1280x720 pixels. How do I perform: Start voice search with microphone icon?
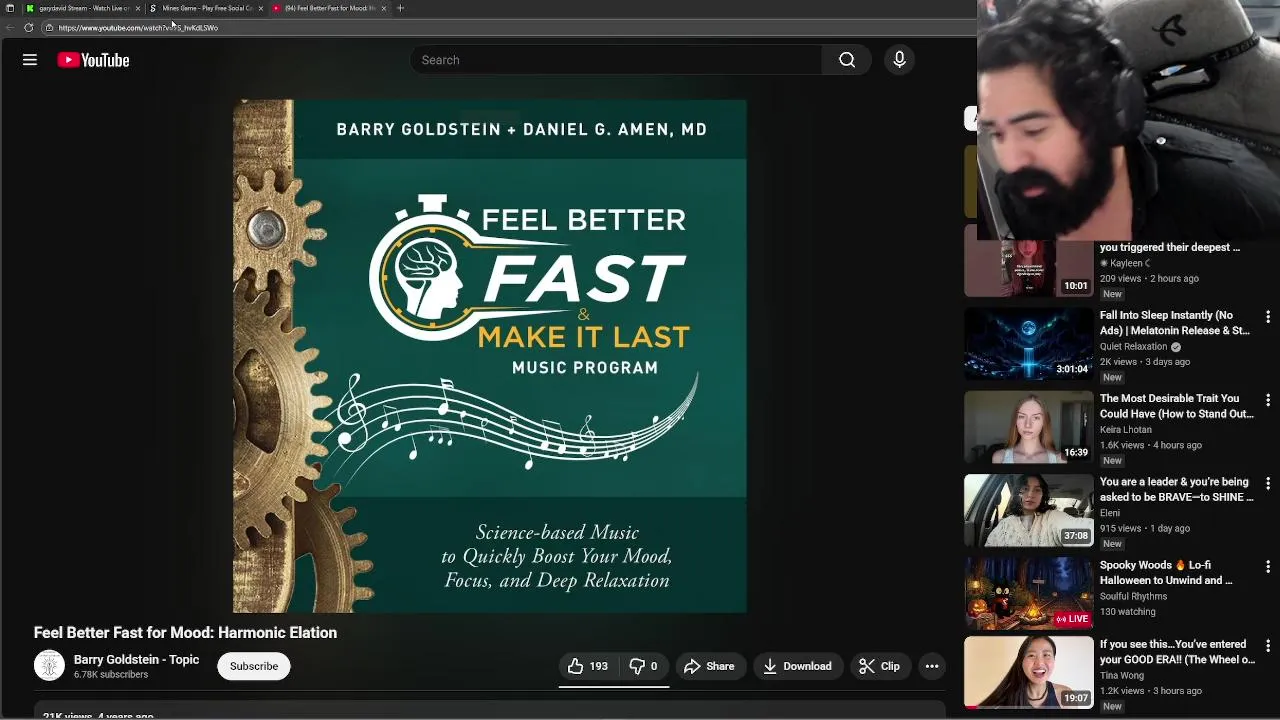(899, 60)
